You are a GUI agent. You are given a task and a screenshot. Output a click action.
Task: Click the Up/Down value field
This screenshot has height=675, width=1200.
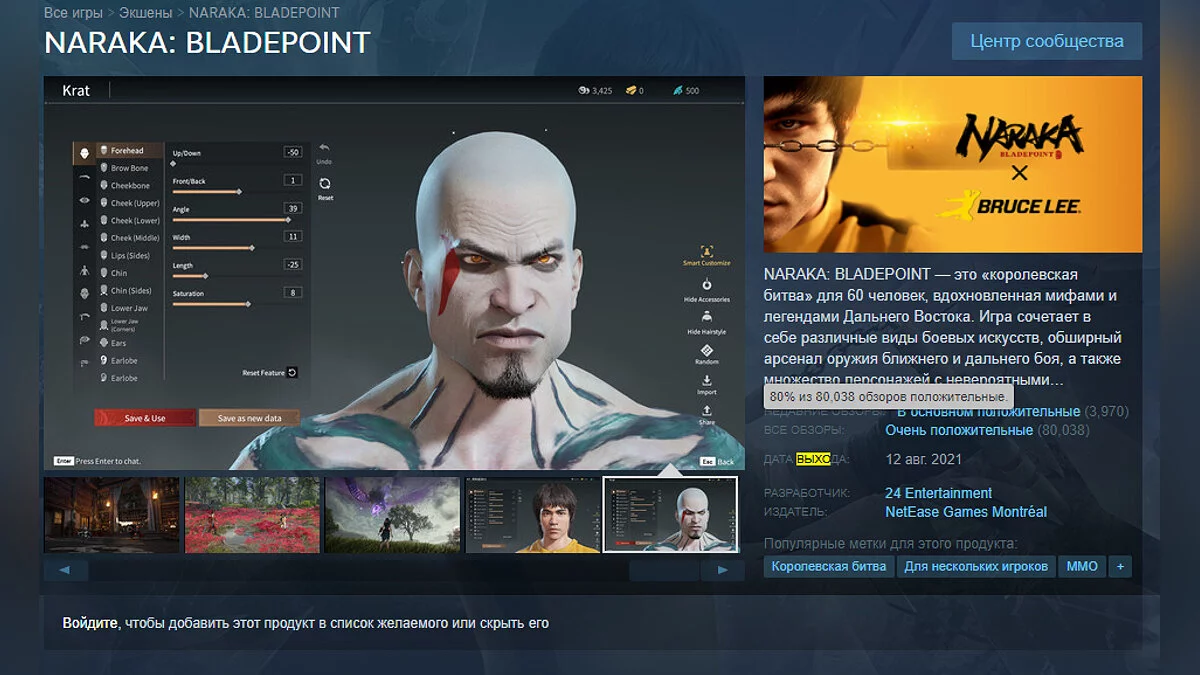292,152
